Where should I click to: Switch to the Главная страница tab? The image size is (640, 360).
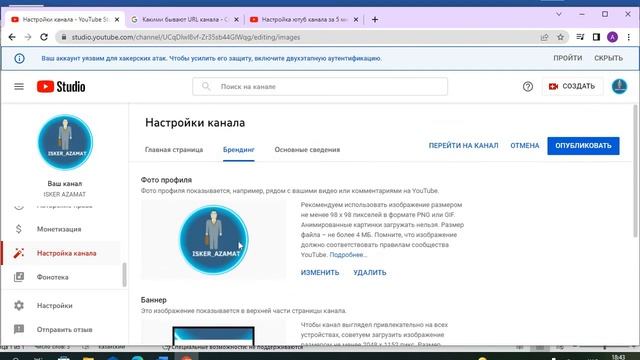174,149
